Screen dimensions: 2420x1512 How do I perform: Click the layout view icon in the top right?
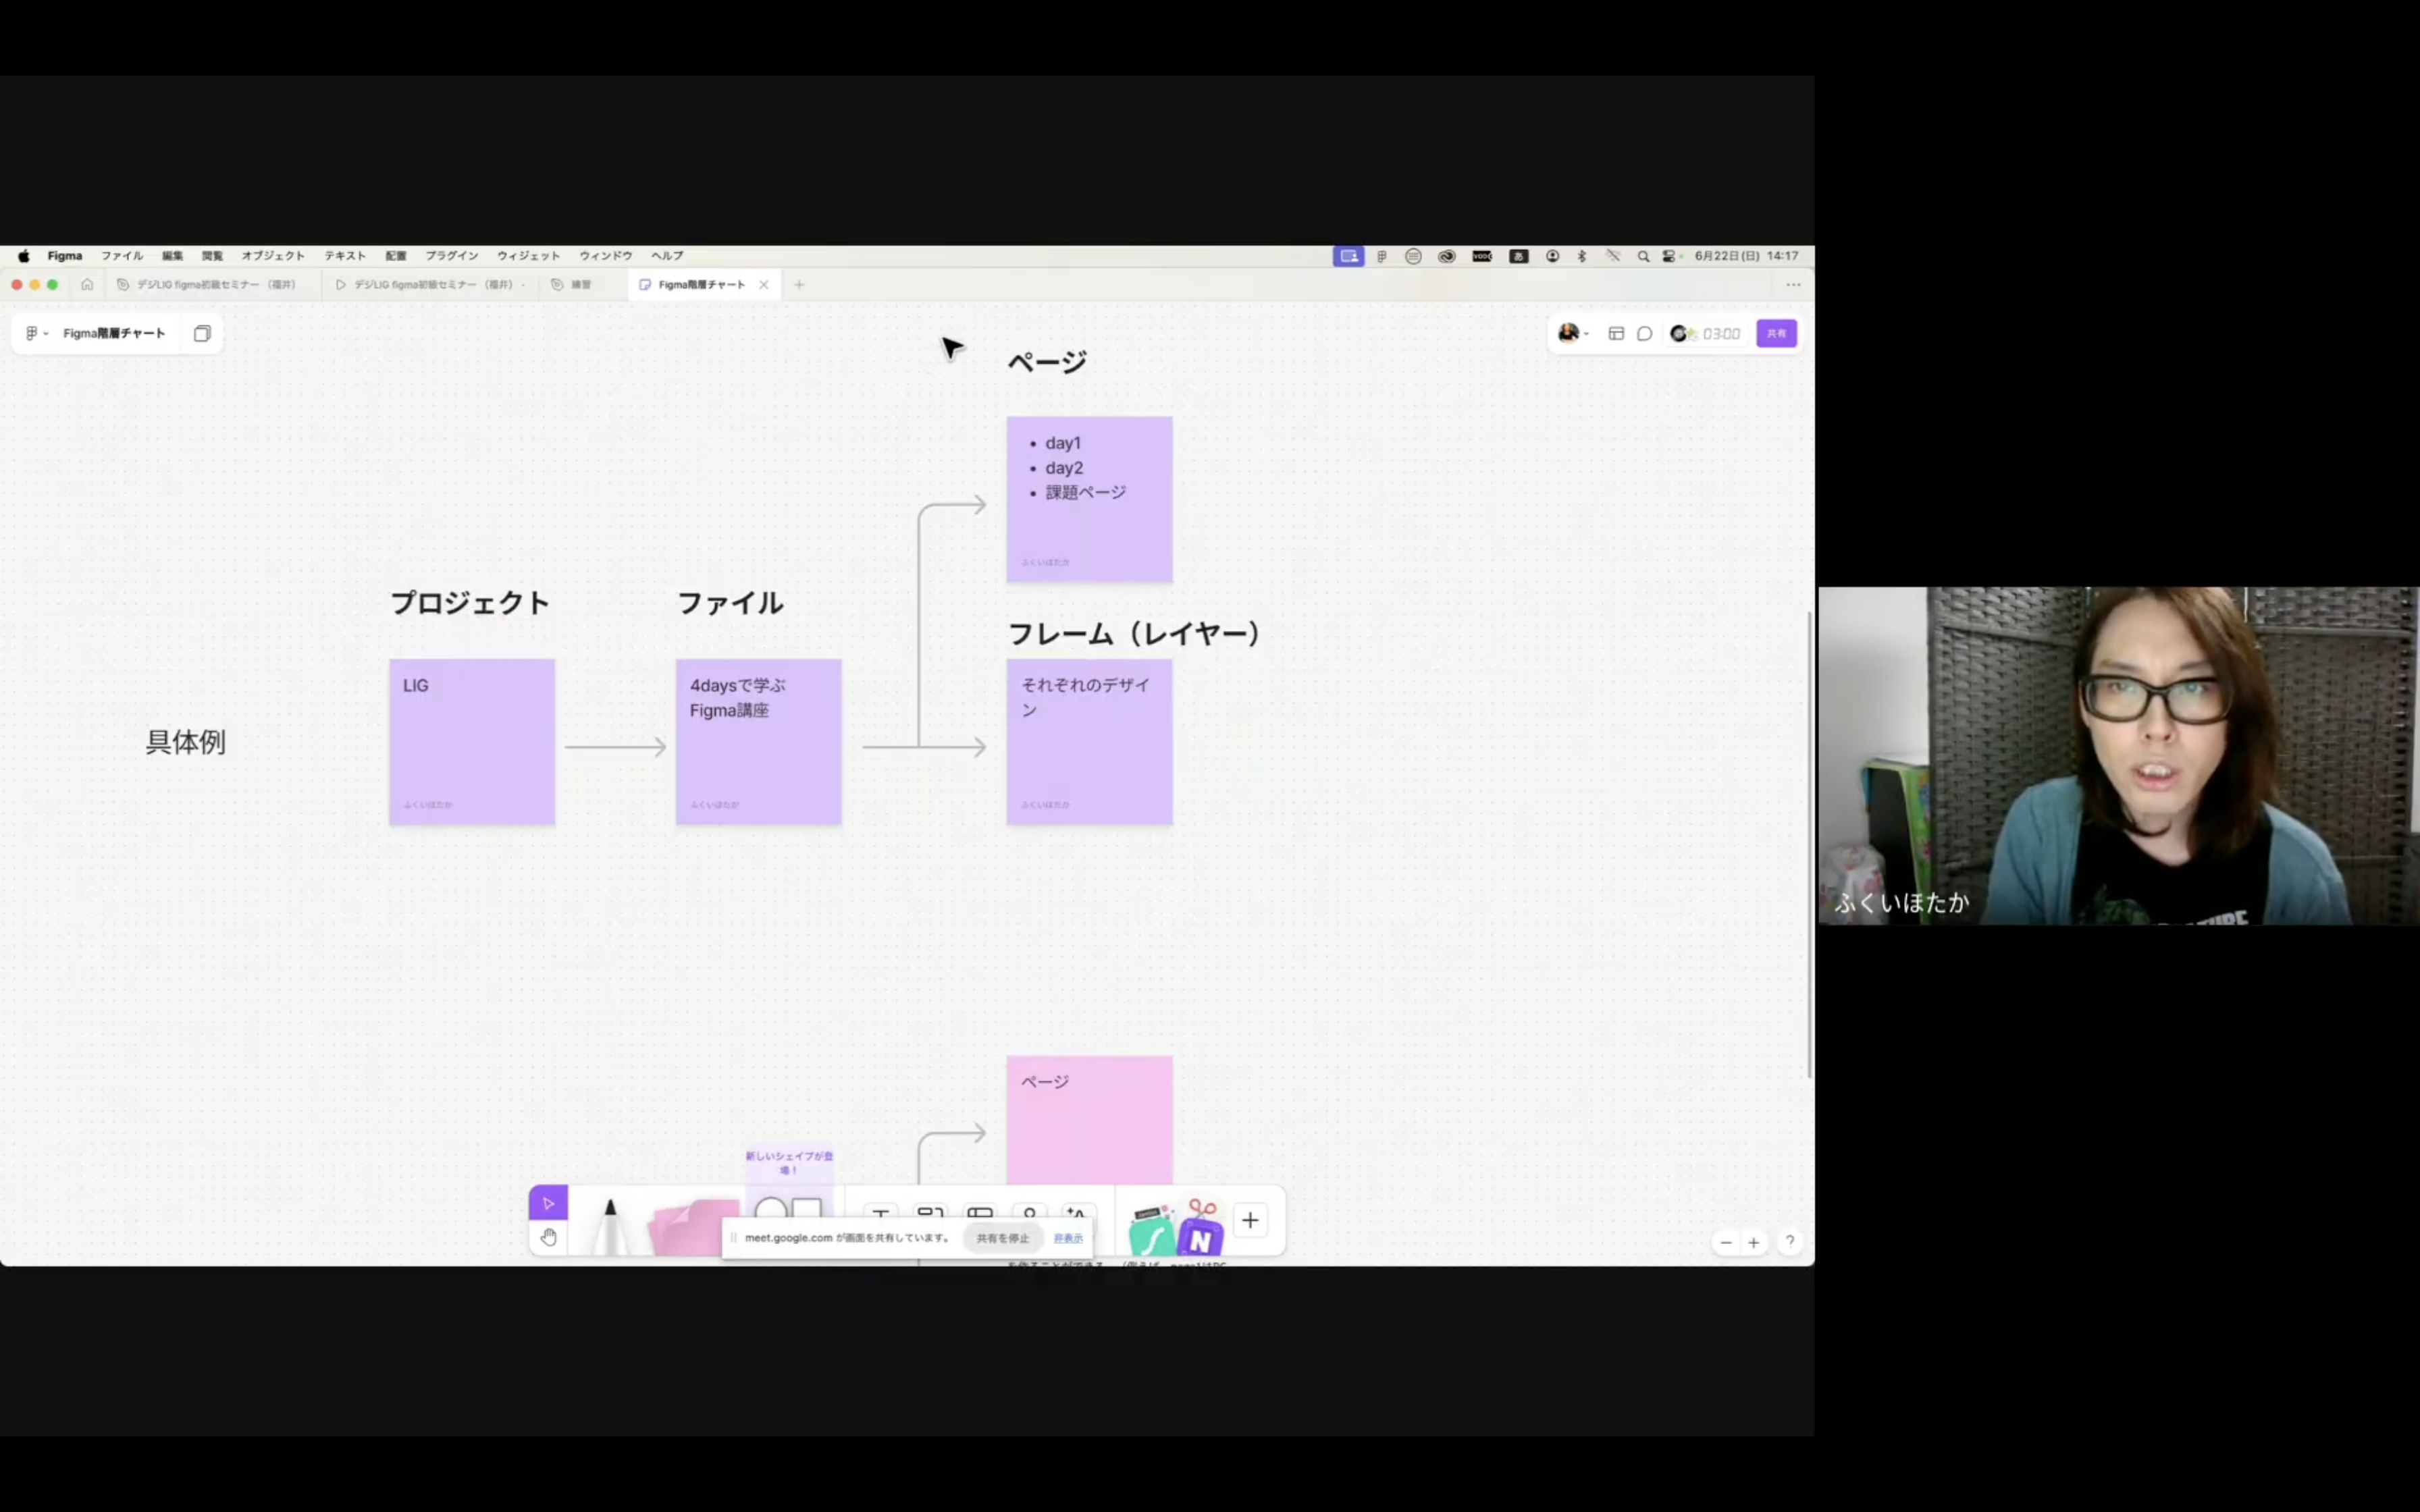1616,334
